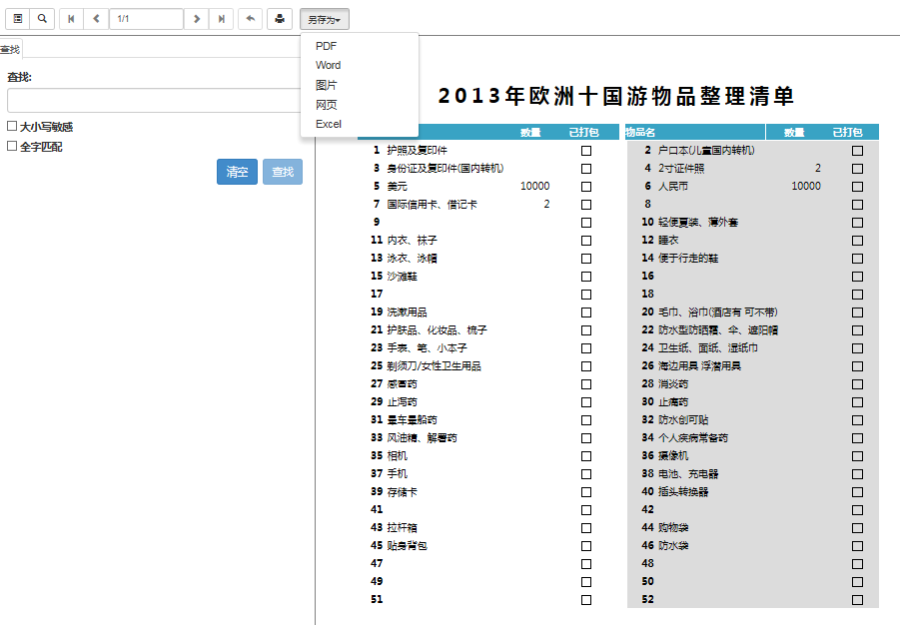Check the 已打包 box for 人民币
This screenshot has width=900, height=625.
click(857, 186)
